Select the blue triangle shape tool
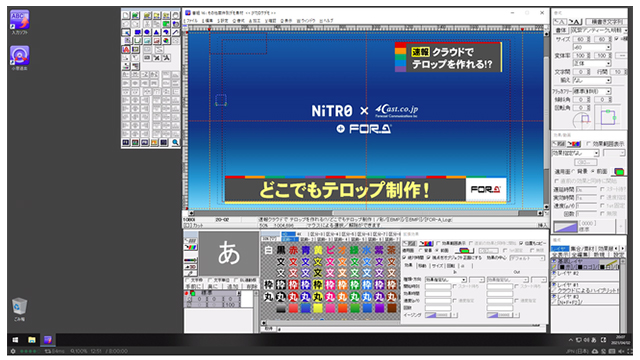Screen dimensions: 640x360 coord(156,32)
